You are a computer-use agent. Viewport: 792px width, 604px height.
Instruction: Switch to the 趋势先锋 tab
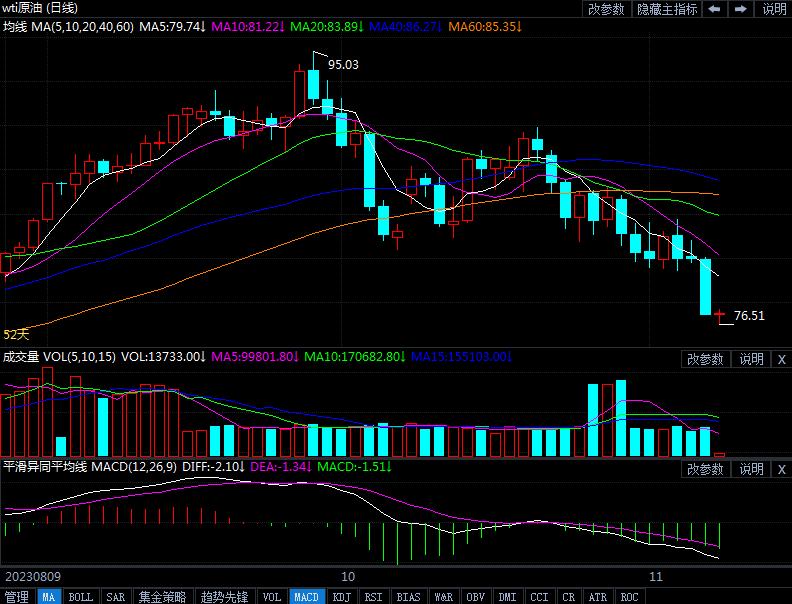click(224, 597)
